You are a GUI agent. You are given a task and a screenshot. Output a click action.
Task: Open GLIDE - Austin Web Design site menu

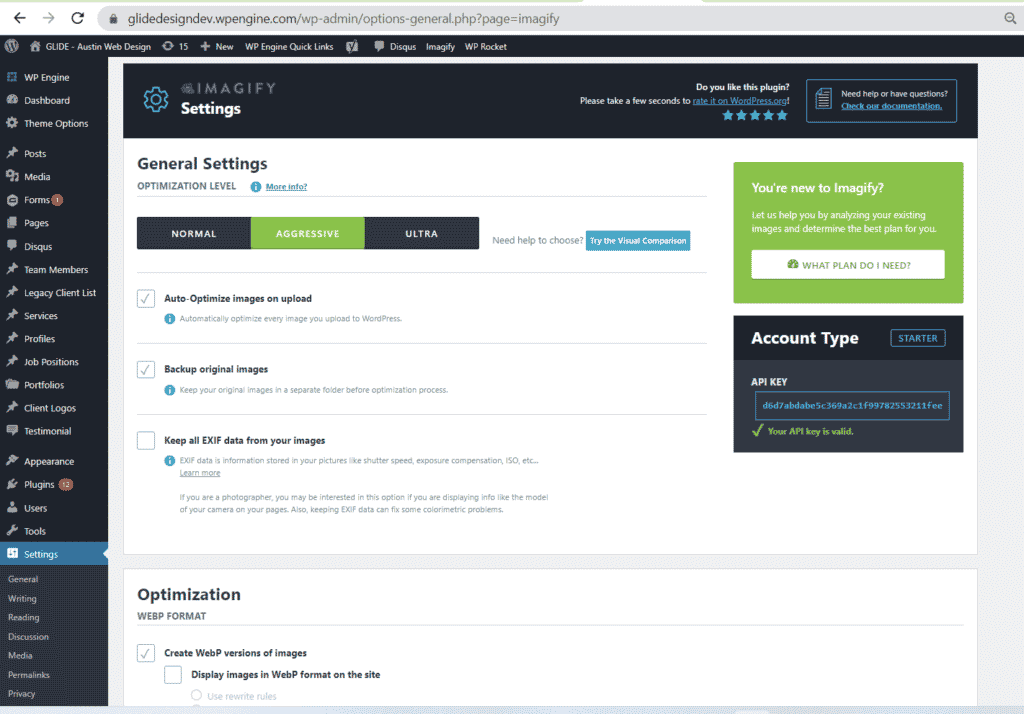click(90, 46)
